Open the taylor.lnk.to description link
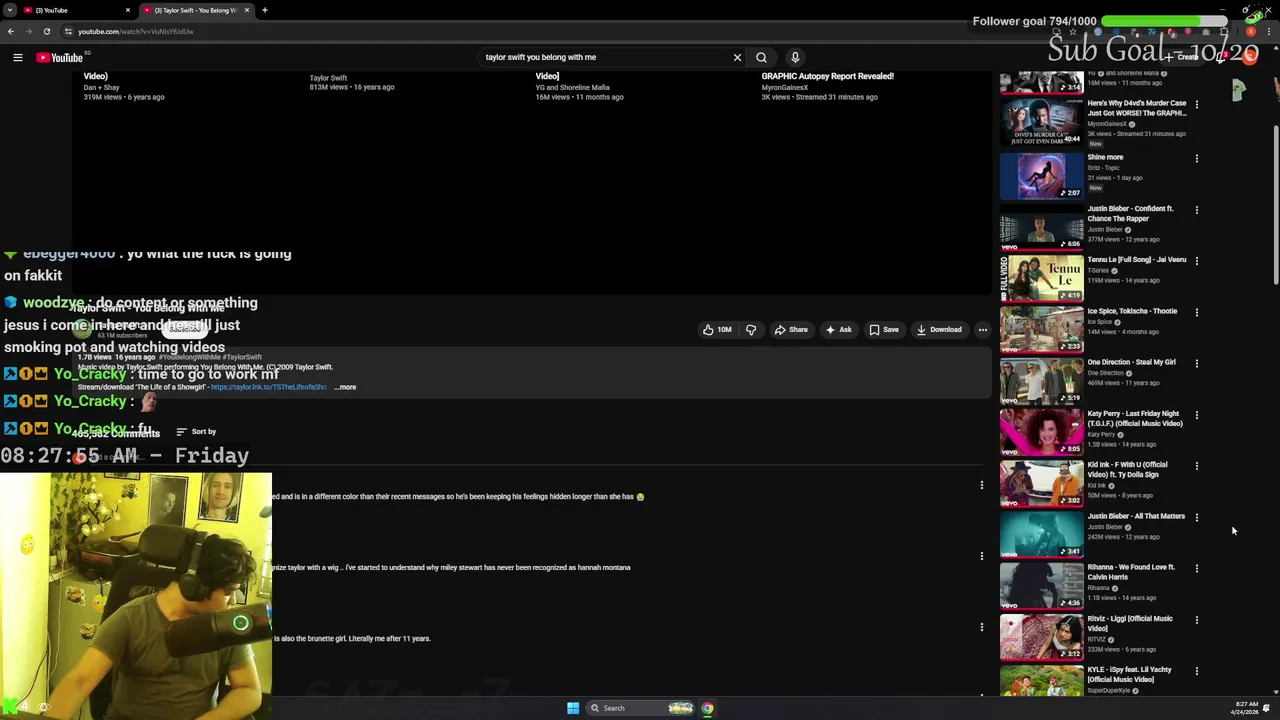Viewport: 1280px width, 720px height. point(268,387)
